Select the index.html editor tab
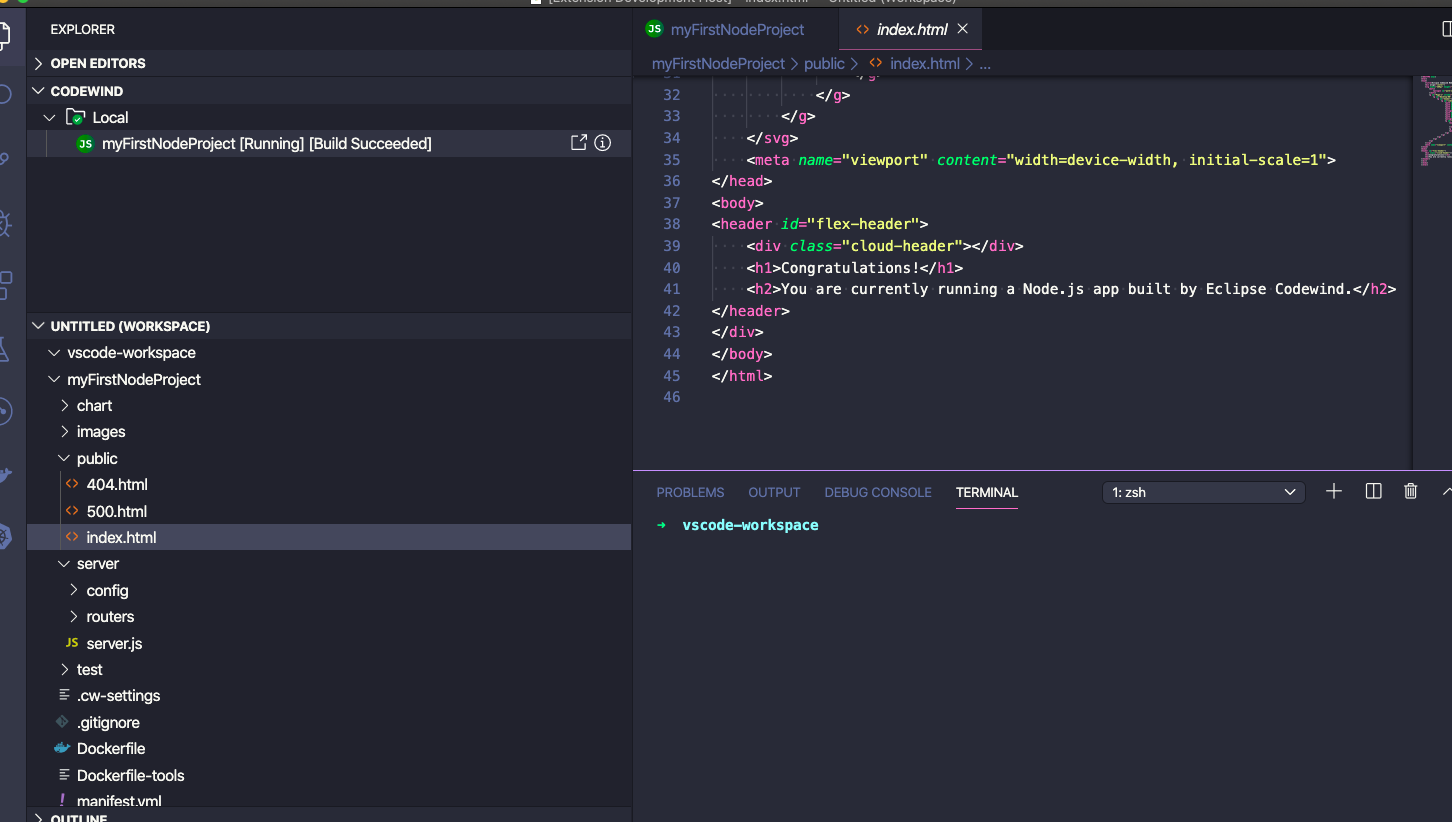This screenshot has width=1452, height=822. 911,29
